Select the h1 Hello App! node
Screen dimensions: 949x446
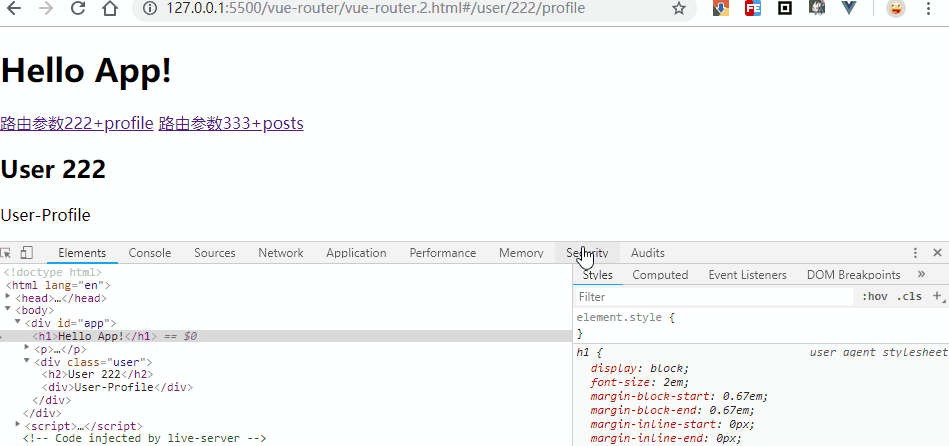point(286,336)
